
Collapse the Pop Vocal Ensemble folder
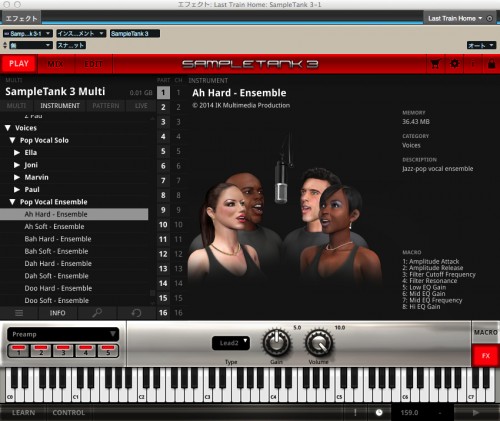coord(12,202)
